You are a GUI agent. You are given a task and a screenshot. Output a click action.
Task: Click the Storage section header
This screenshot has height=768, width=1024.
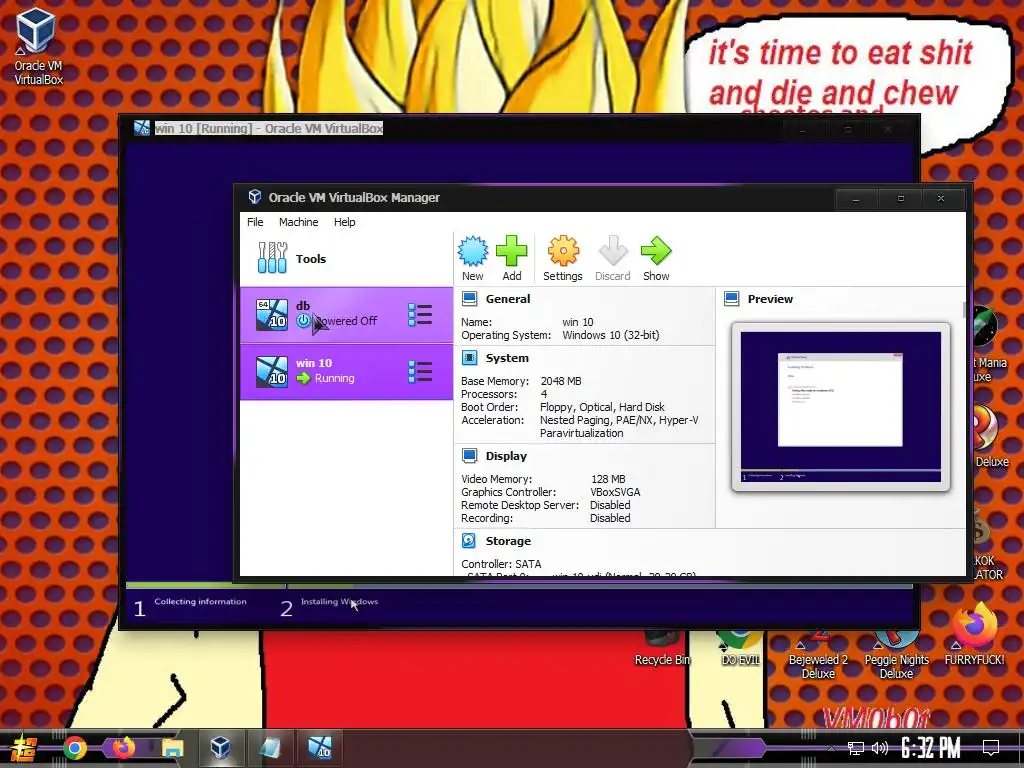pyautogui.click(x=508, y=541)
